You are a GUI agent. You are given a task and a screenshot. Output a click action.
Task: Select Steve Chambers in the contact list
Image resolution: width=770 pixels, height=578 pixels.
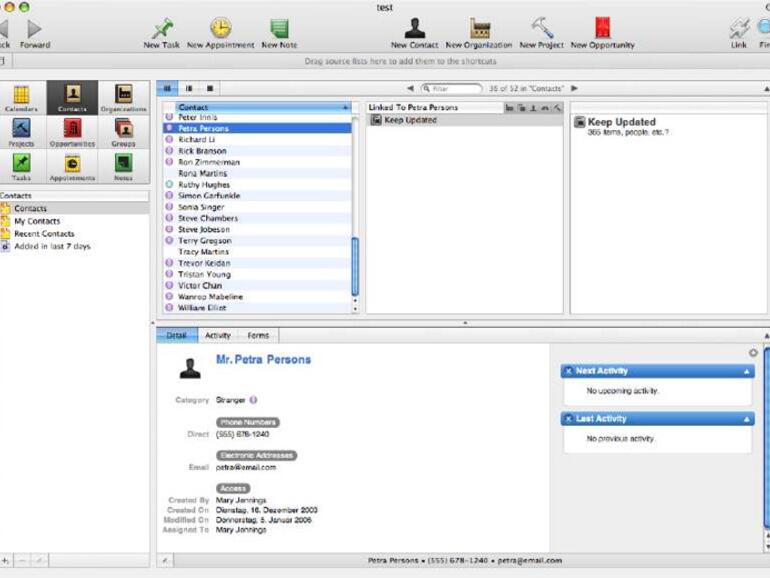click(x=208, y=218)
